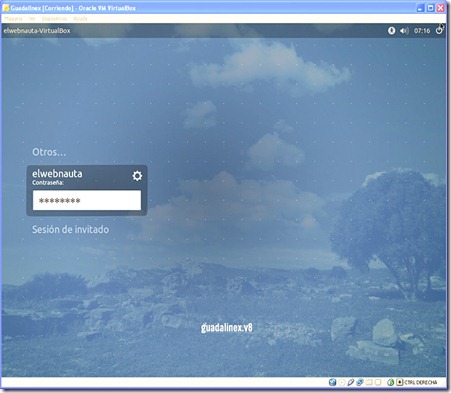Select the Otros... login option
This screenshot has height=393, width=451.
click(x=49, y=152)
